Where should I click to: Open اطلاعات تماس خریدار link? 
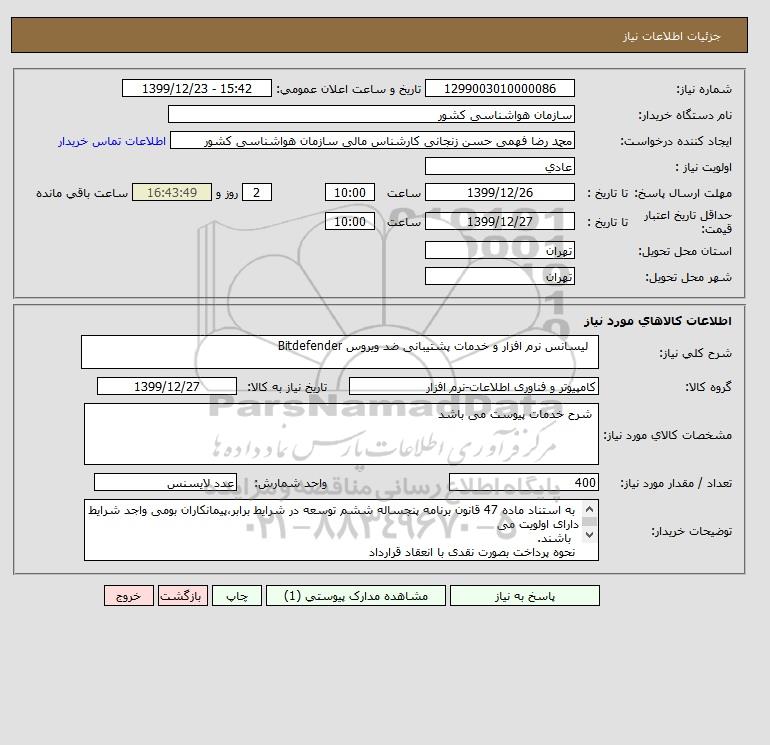[112, 141]
